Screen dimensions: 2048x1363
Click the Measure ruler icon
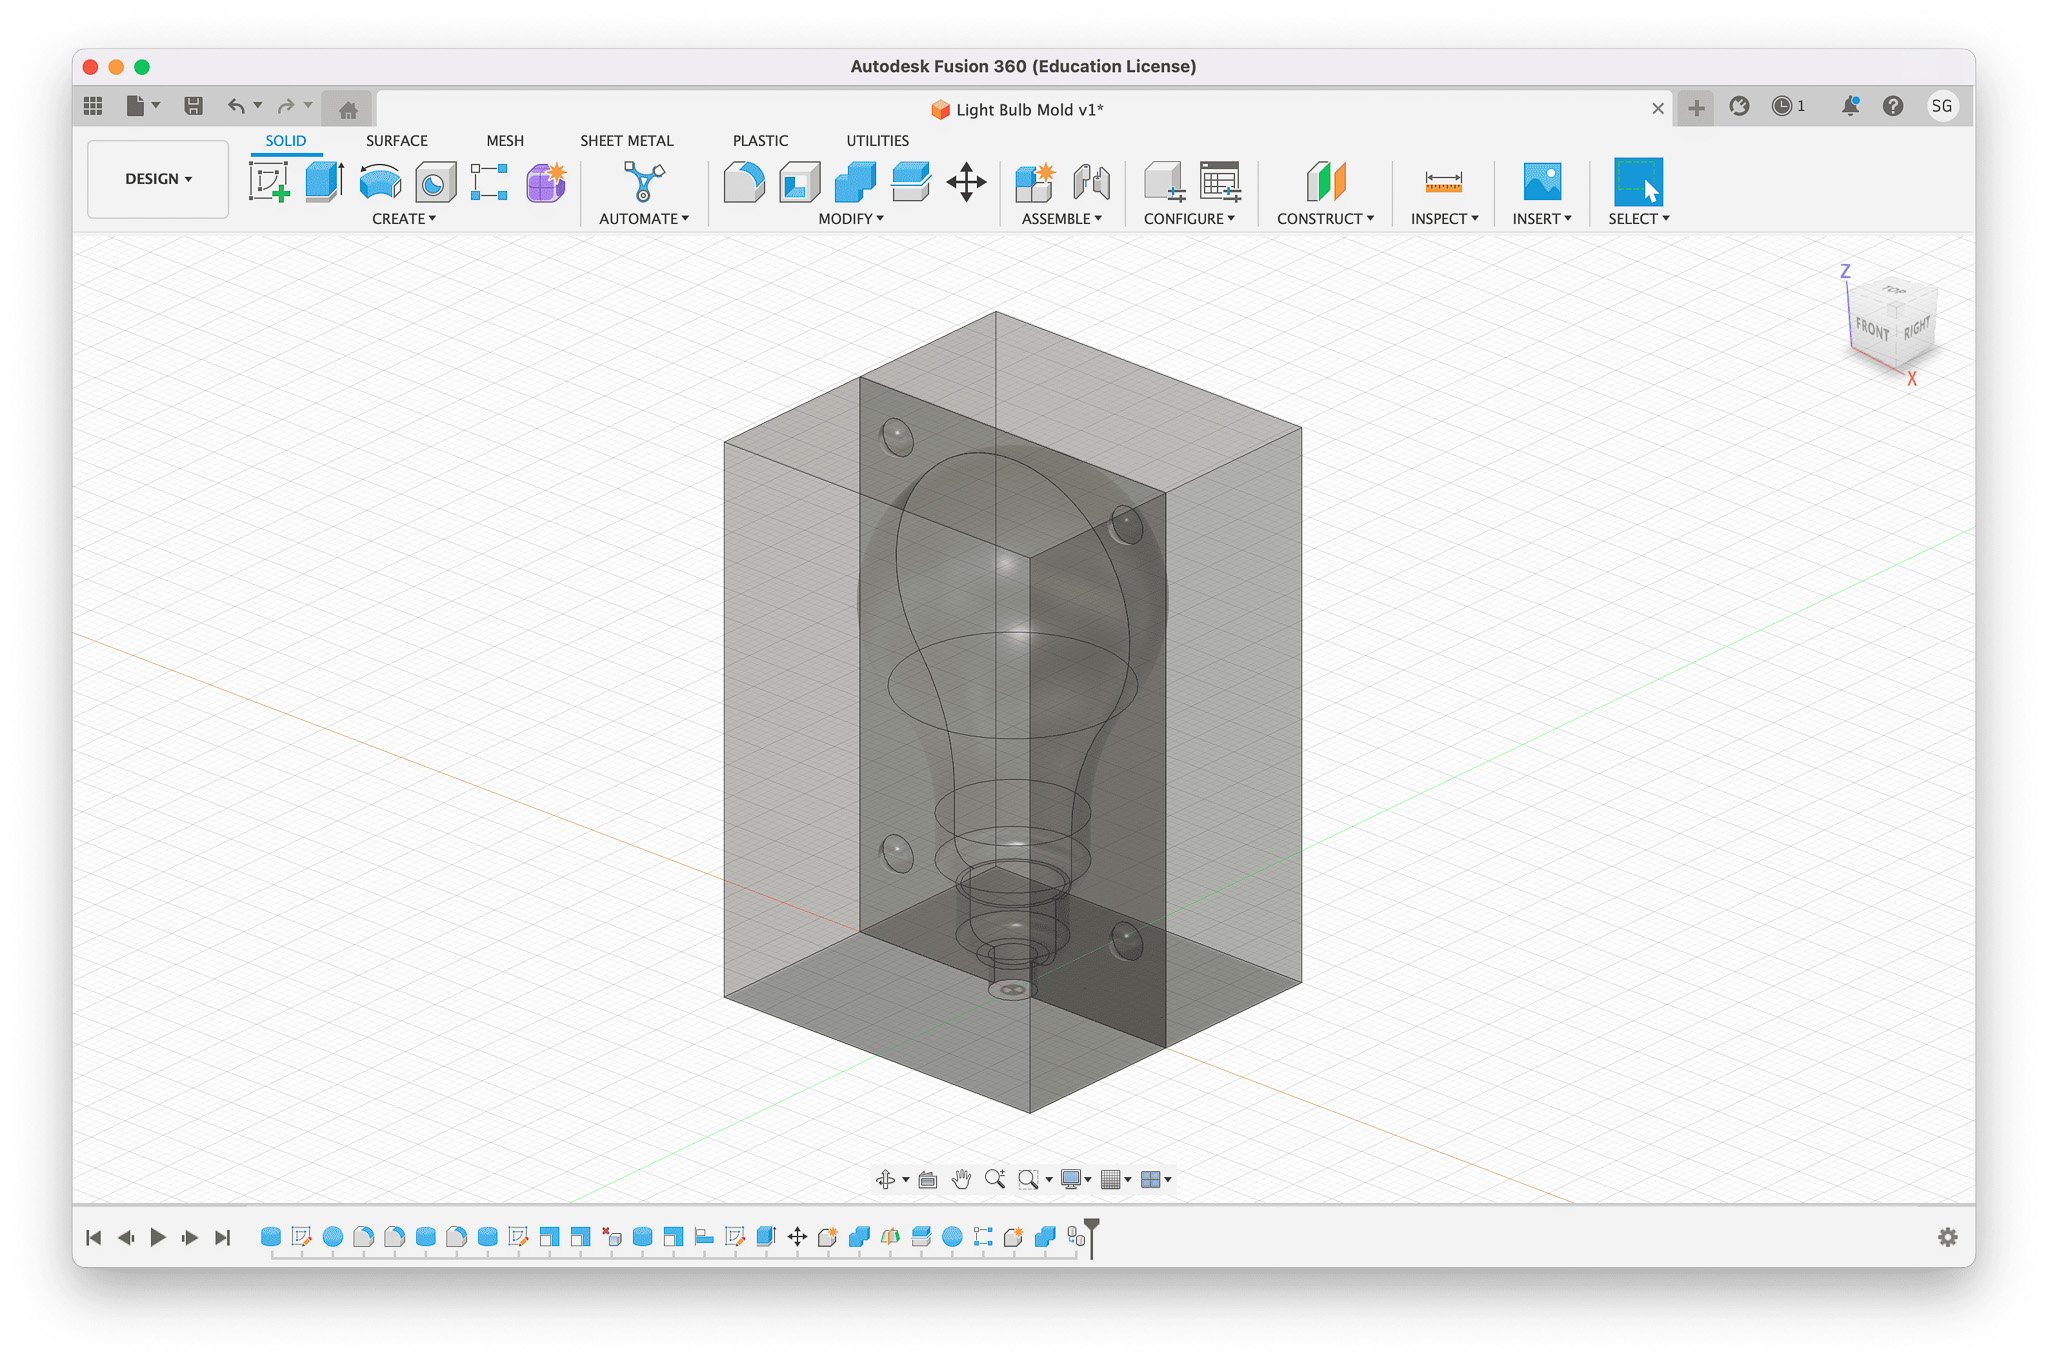(1443, 182)
